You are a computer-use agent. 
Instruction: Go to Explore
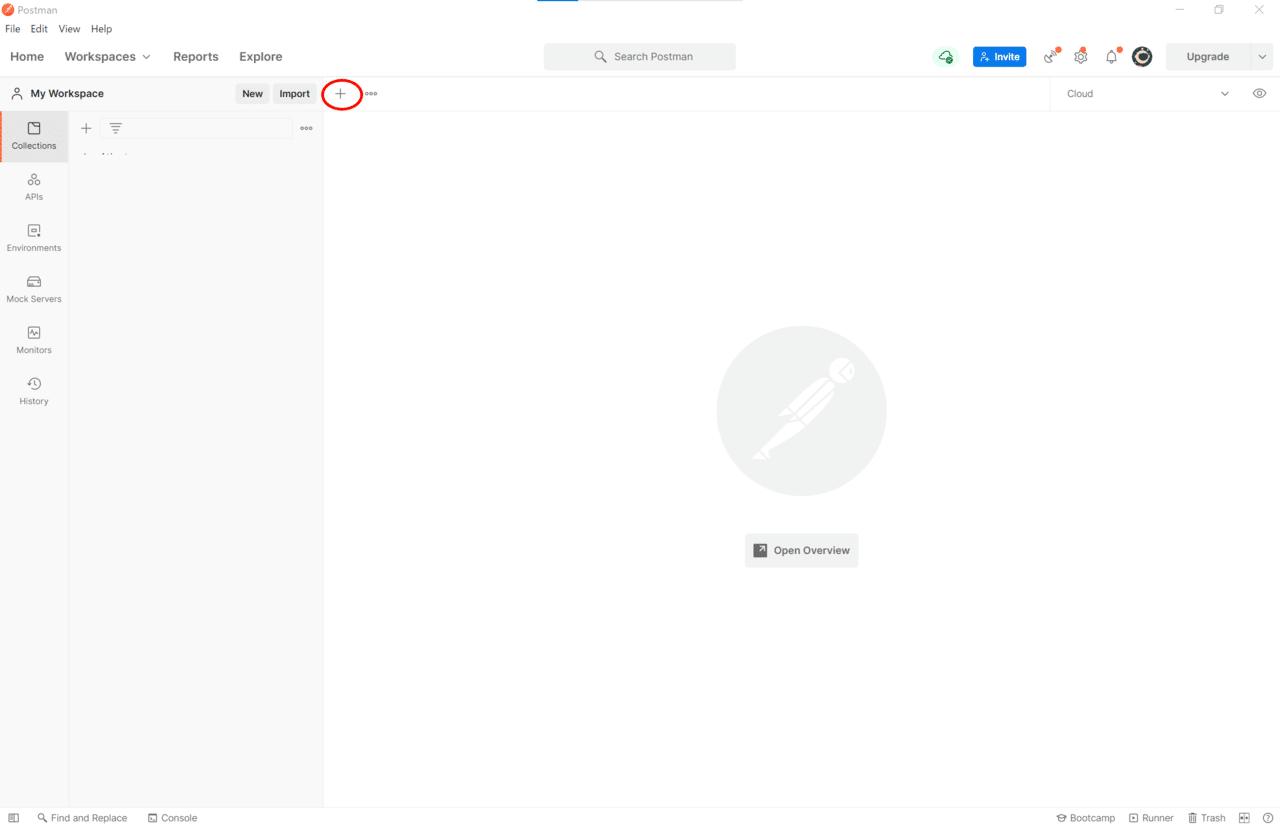[260, 57]
